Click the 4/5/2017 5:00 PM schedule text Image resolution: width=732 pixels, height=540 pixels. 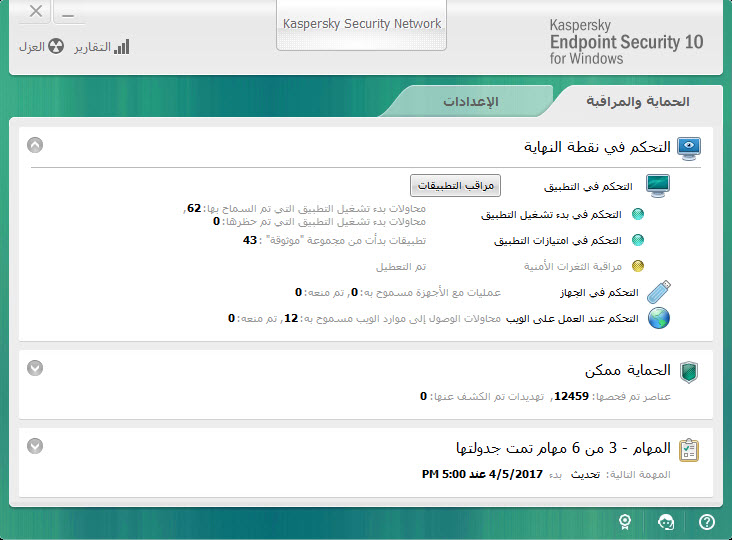(482, 474)
